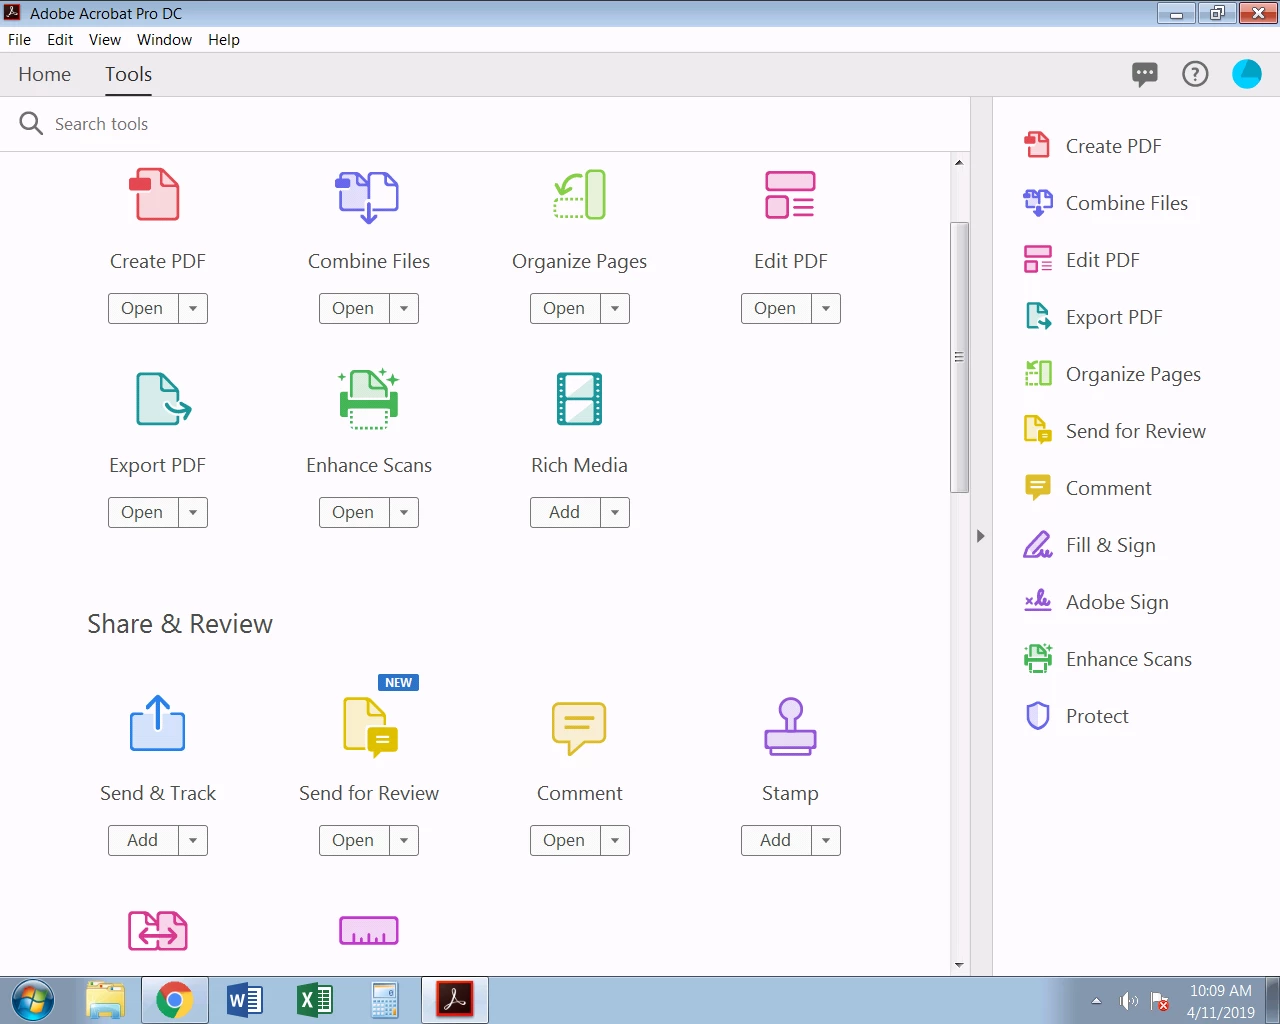Click the Add button under Rich Media
This screenshot has height=1024, width=1280.
tap(565, 512)
